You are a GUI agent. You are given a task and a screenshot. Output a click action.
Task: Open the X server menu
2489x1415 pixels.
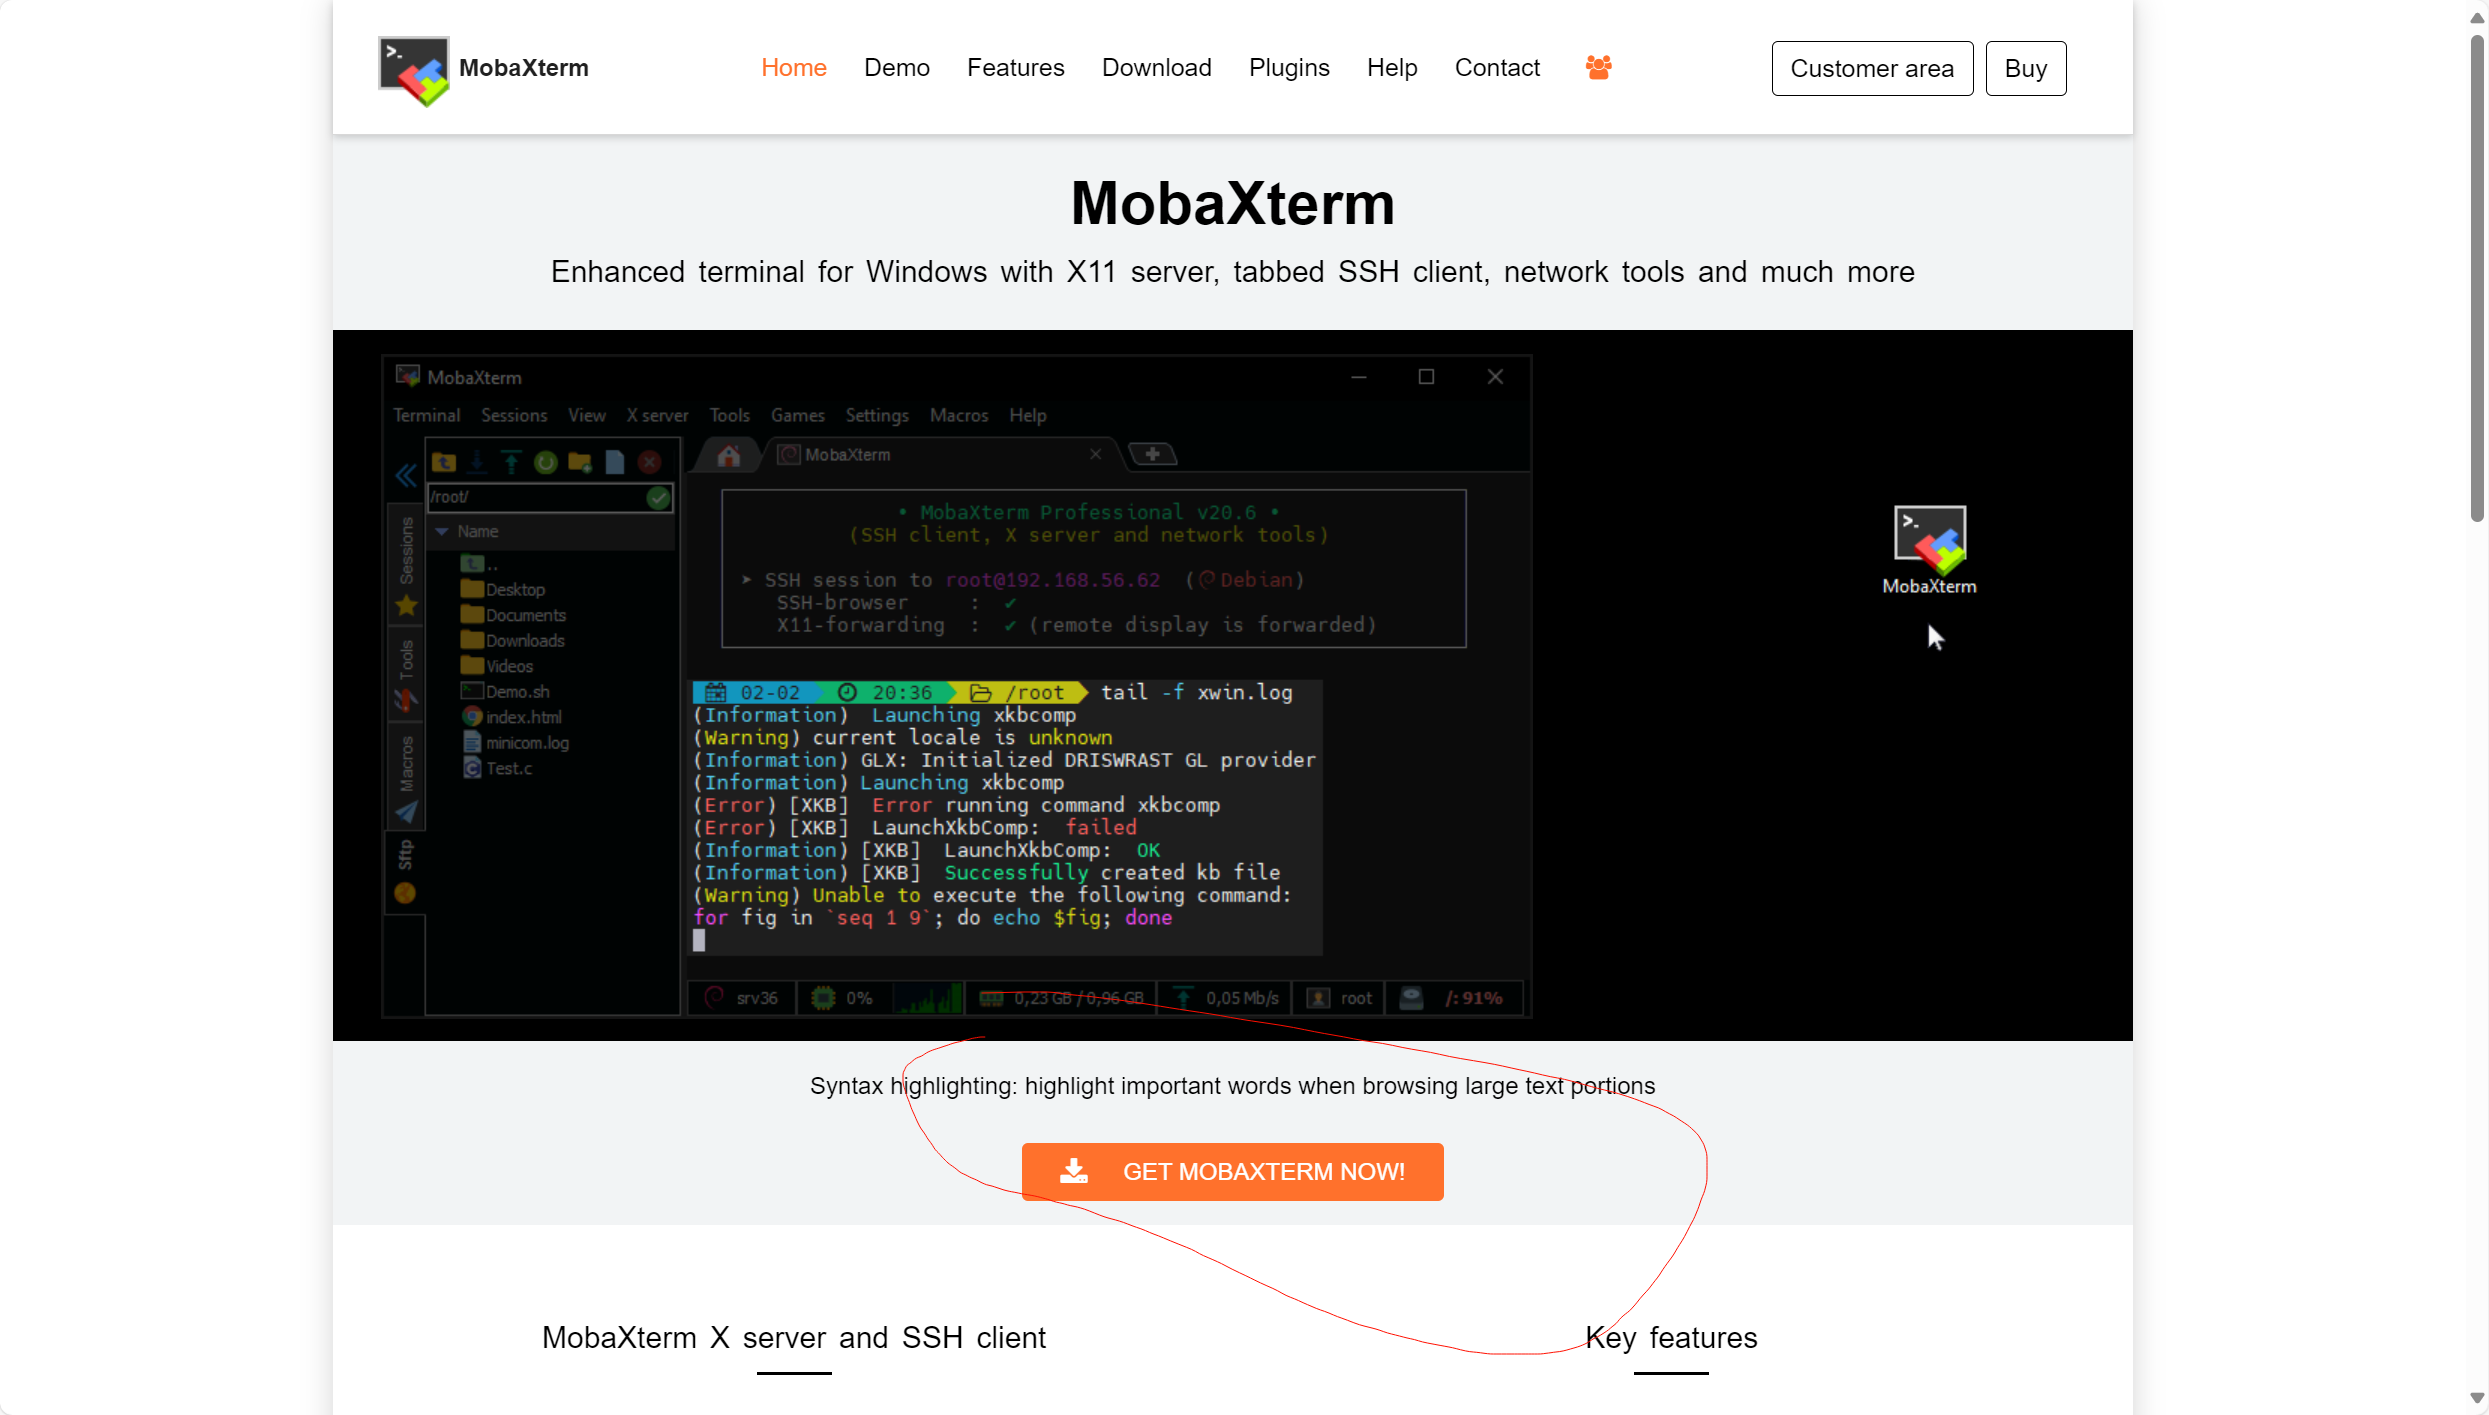[657, 415]
